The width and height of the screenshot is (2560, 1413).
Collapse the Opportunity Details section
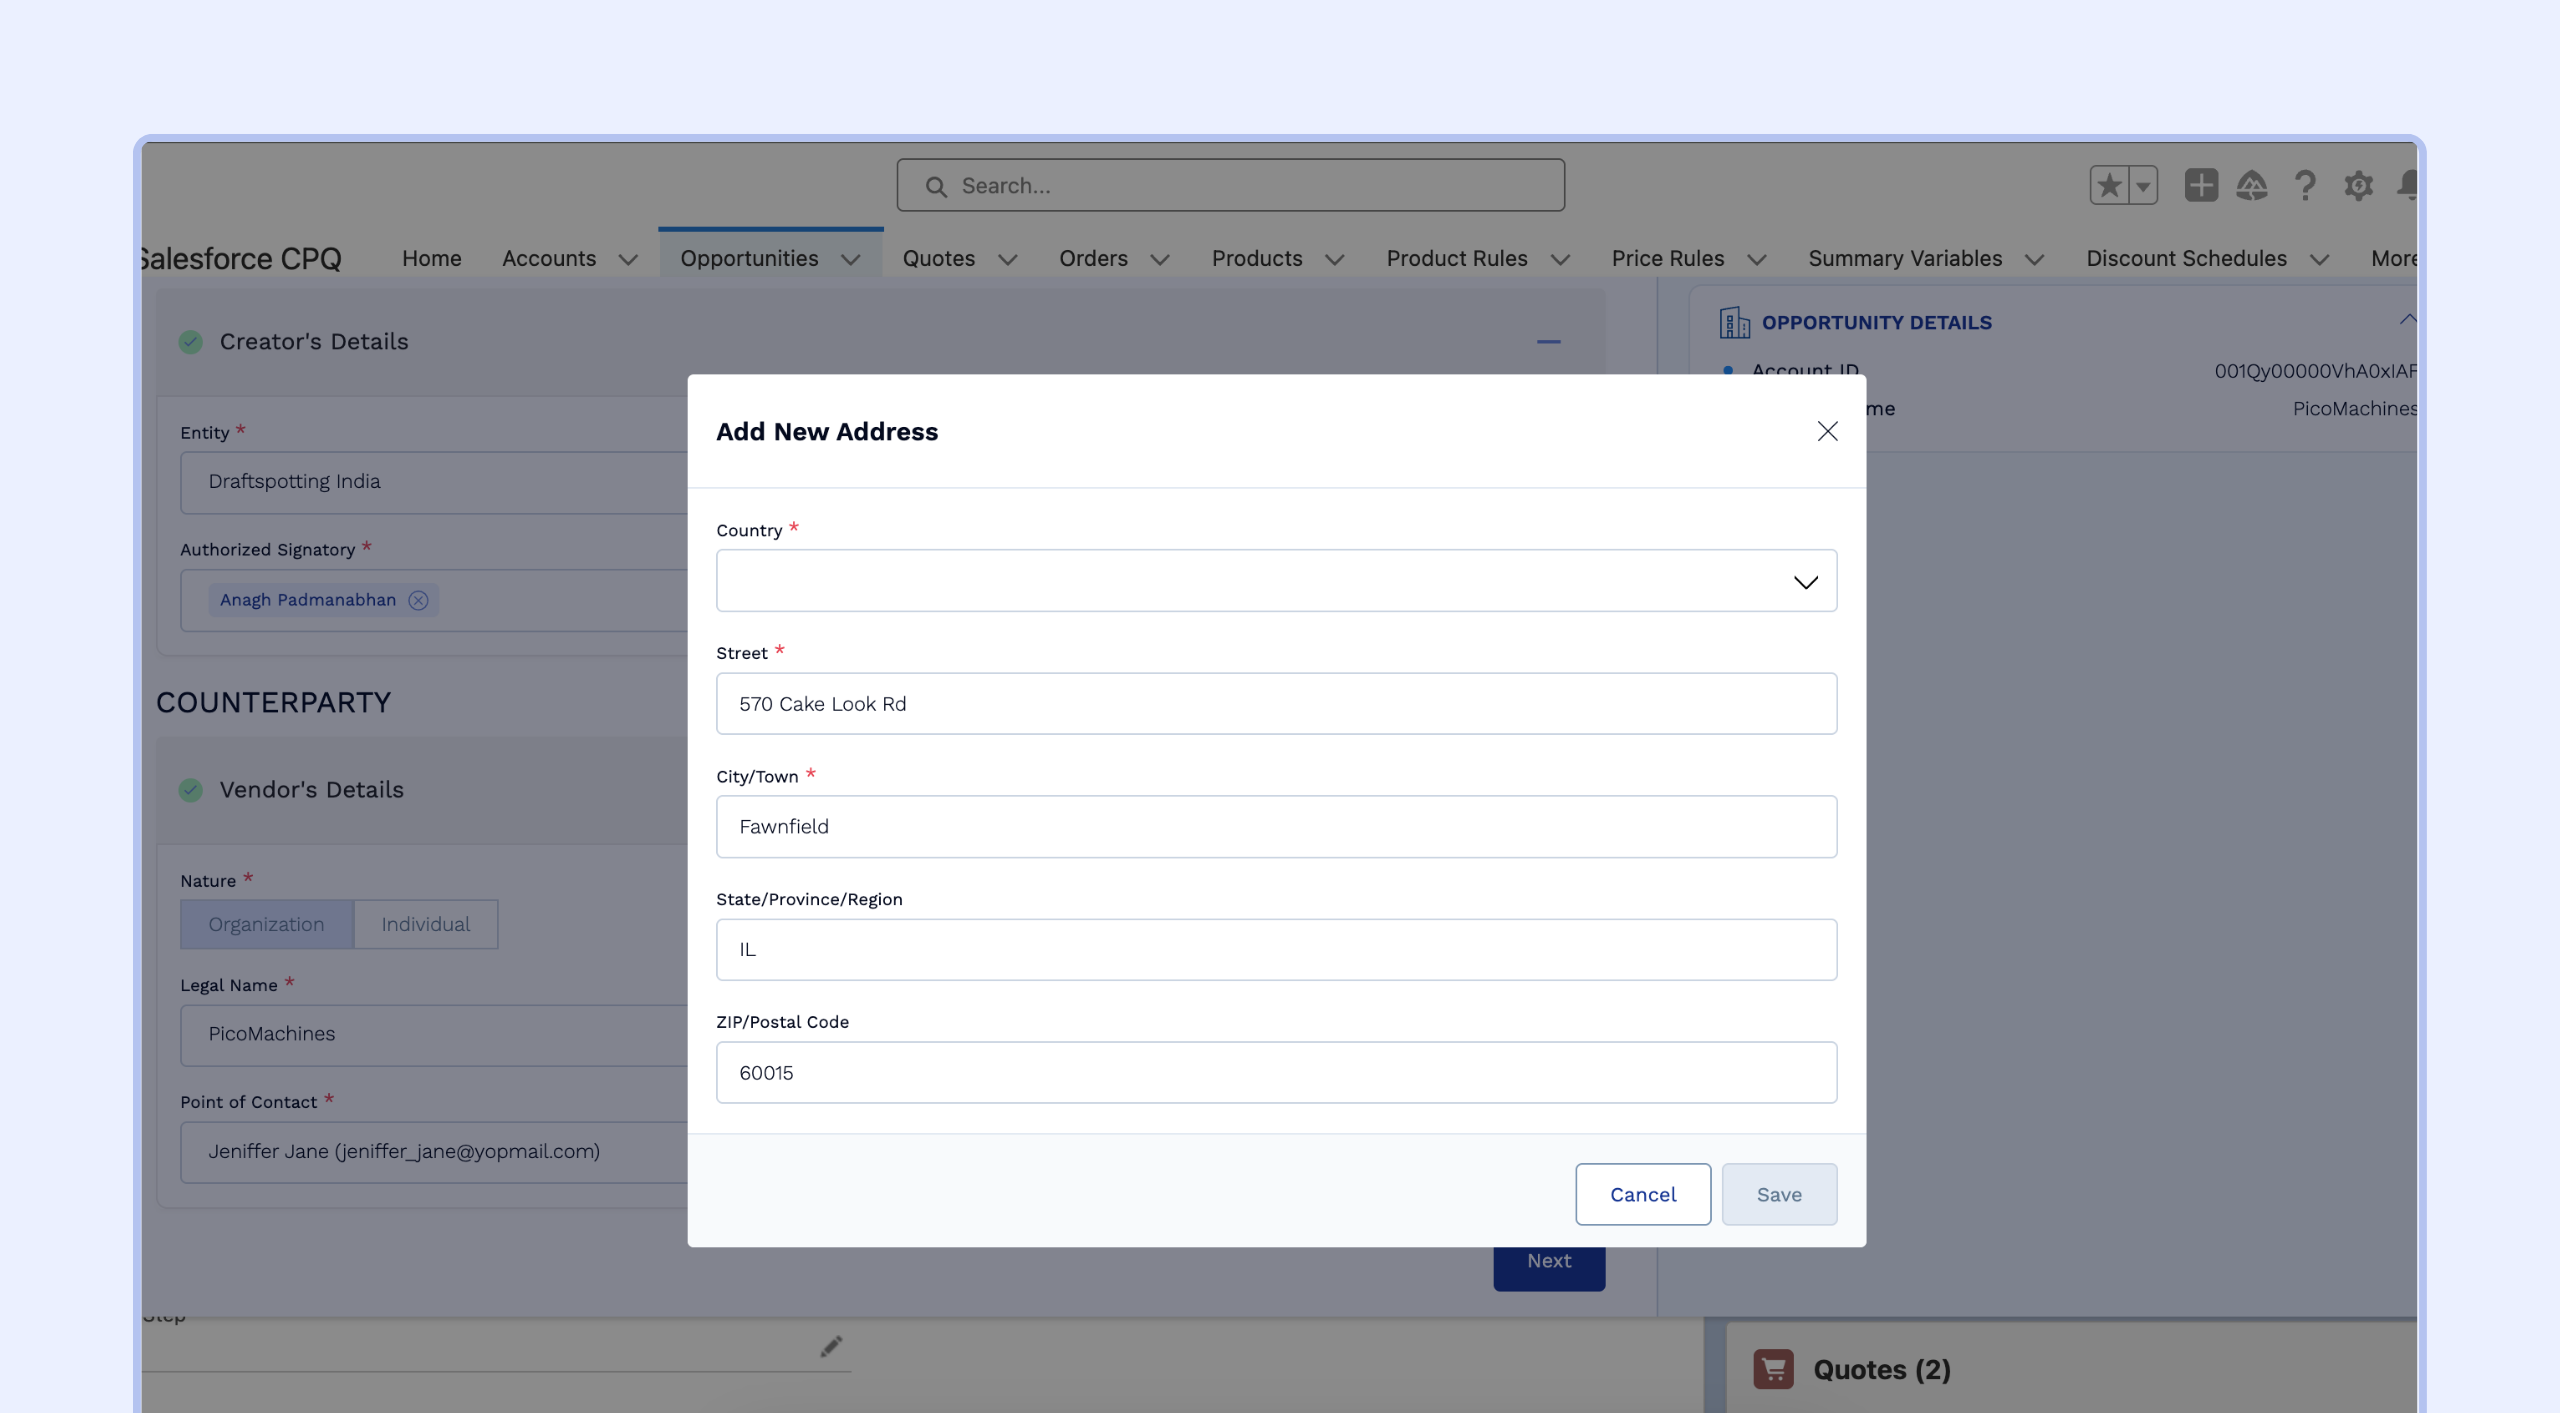pyautogui.click(x=2407, y=319)
